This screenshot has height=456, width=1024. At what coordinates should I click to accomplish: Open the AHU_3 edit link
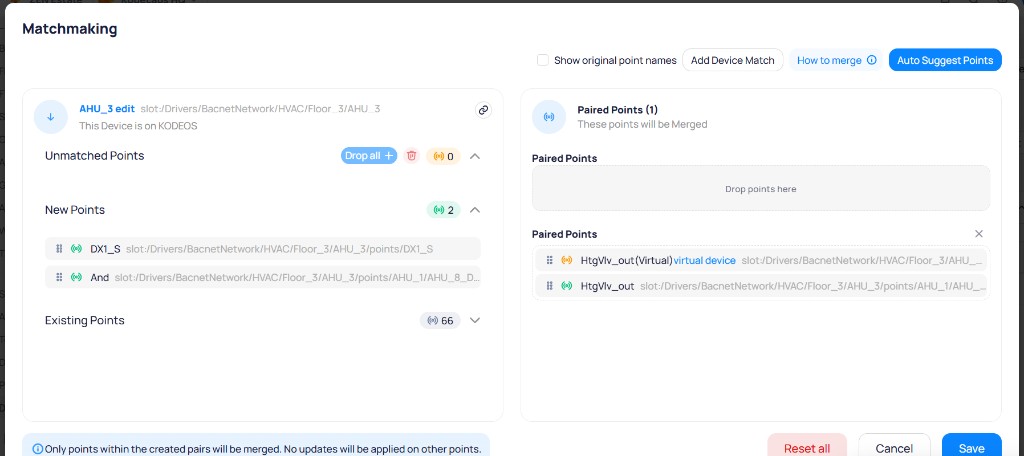[107, 109]
